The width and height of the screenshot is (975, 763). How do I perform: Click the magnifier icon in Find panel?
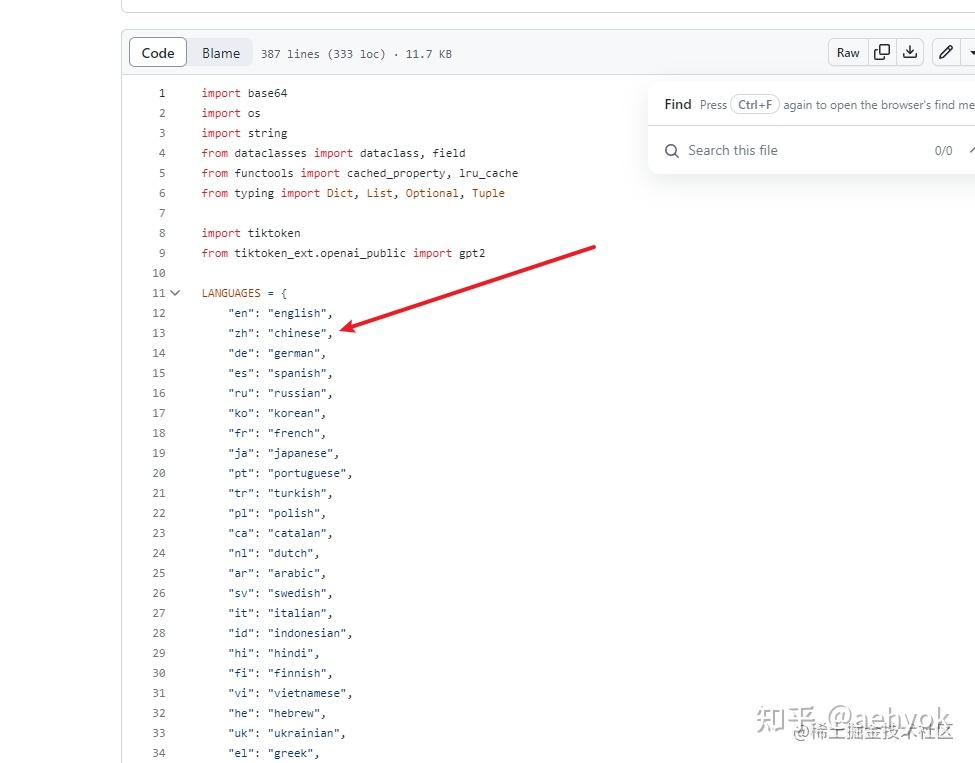672,150
